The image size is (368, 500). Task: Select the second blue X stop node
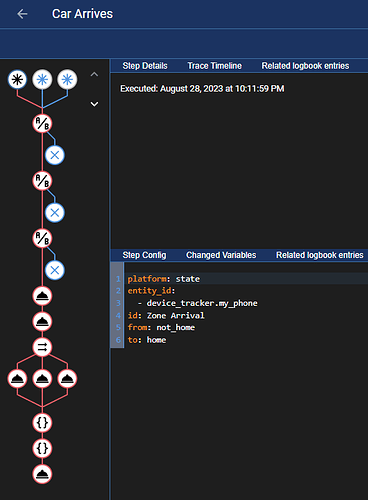coord(55,212)
